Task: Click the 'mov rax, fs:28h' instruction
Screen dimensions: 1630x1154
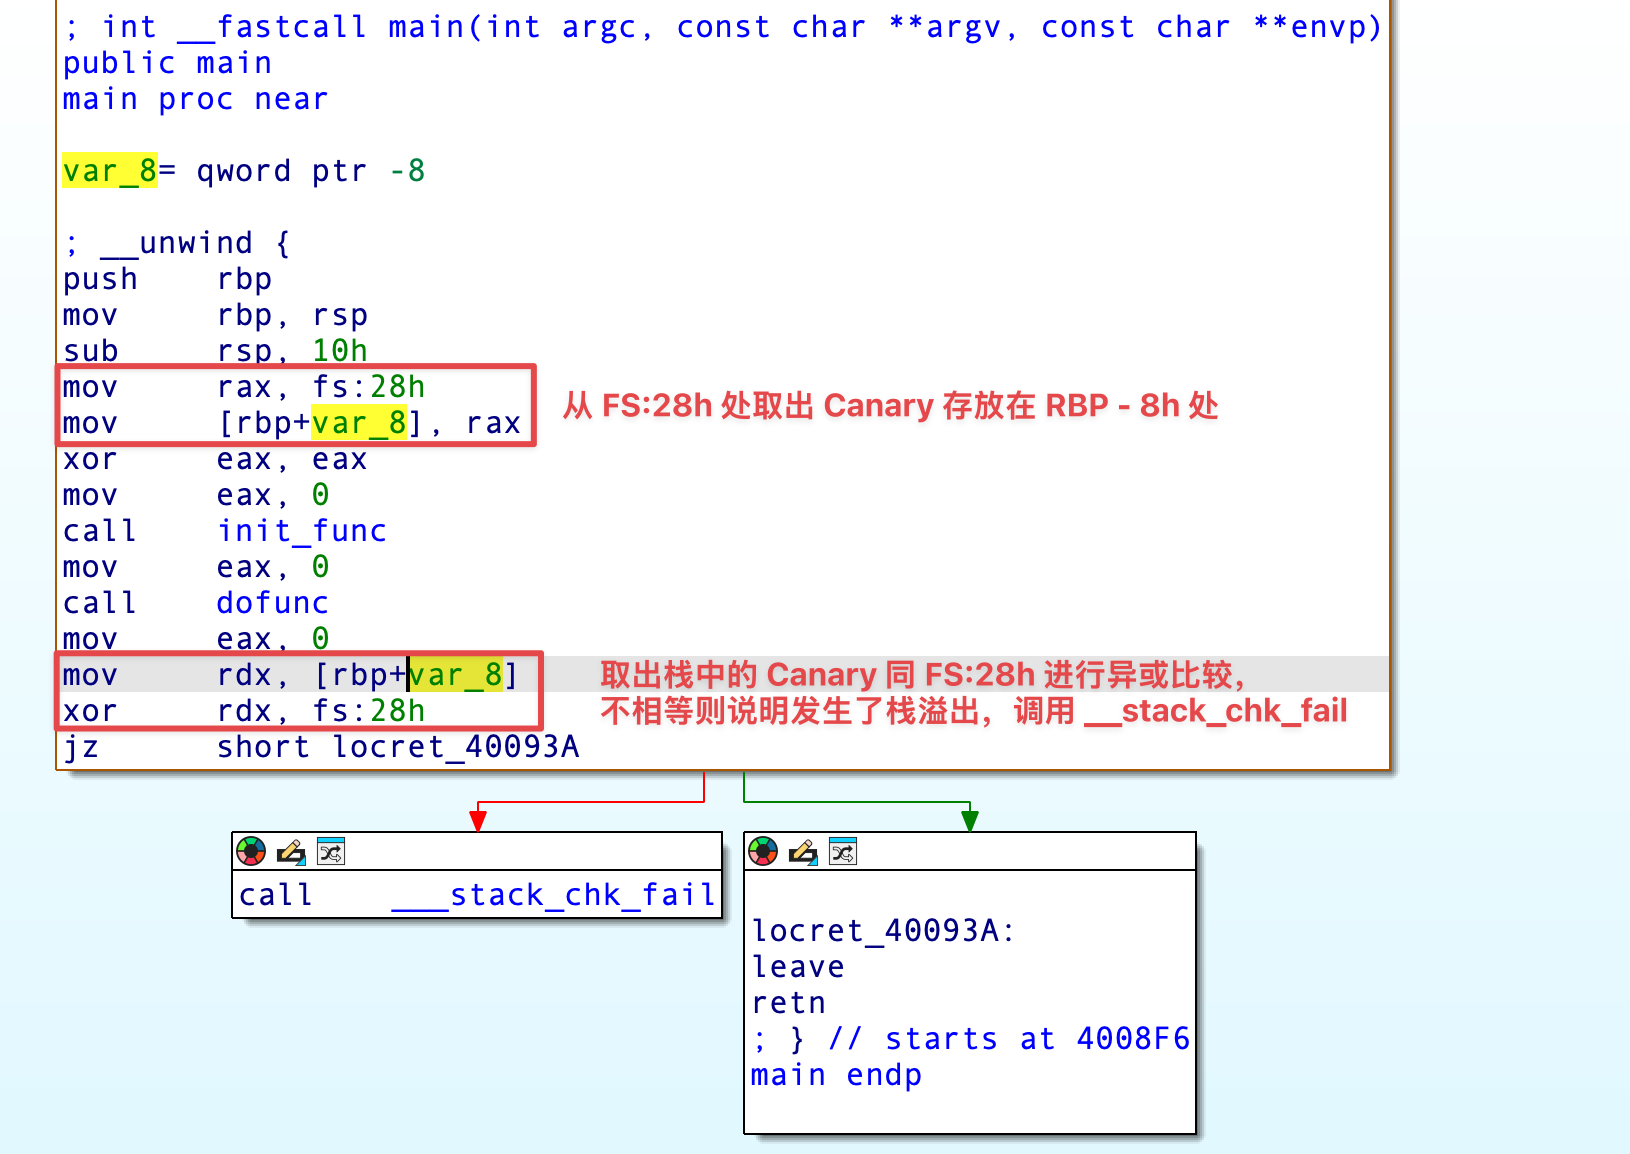Action: 244,387
